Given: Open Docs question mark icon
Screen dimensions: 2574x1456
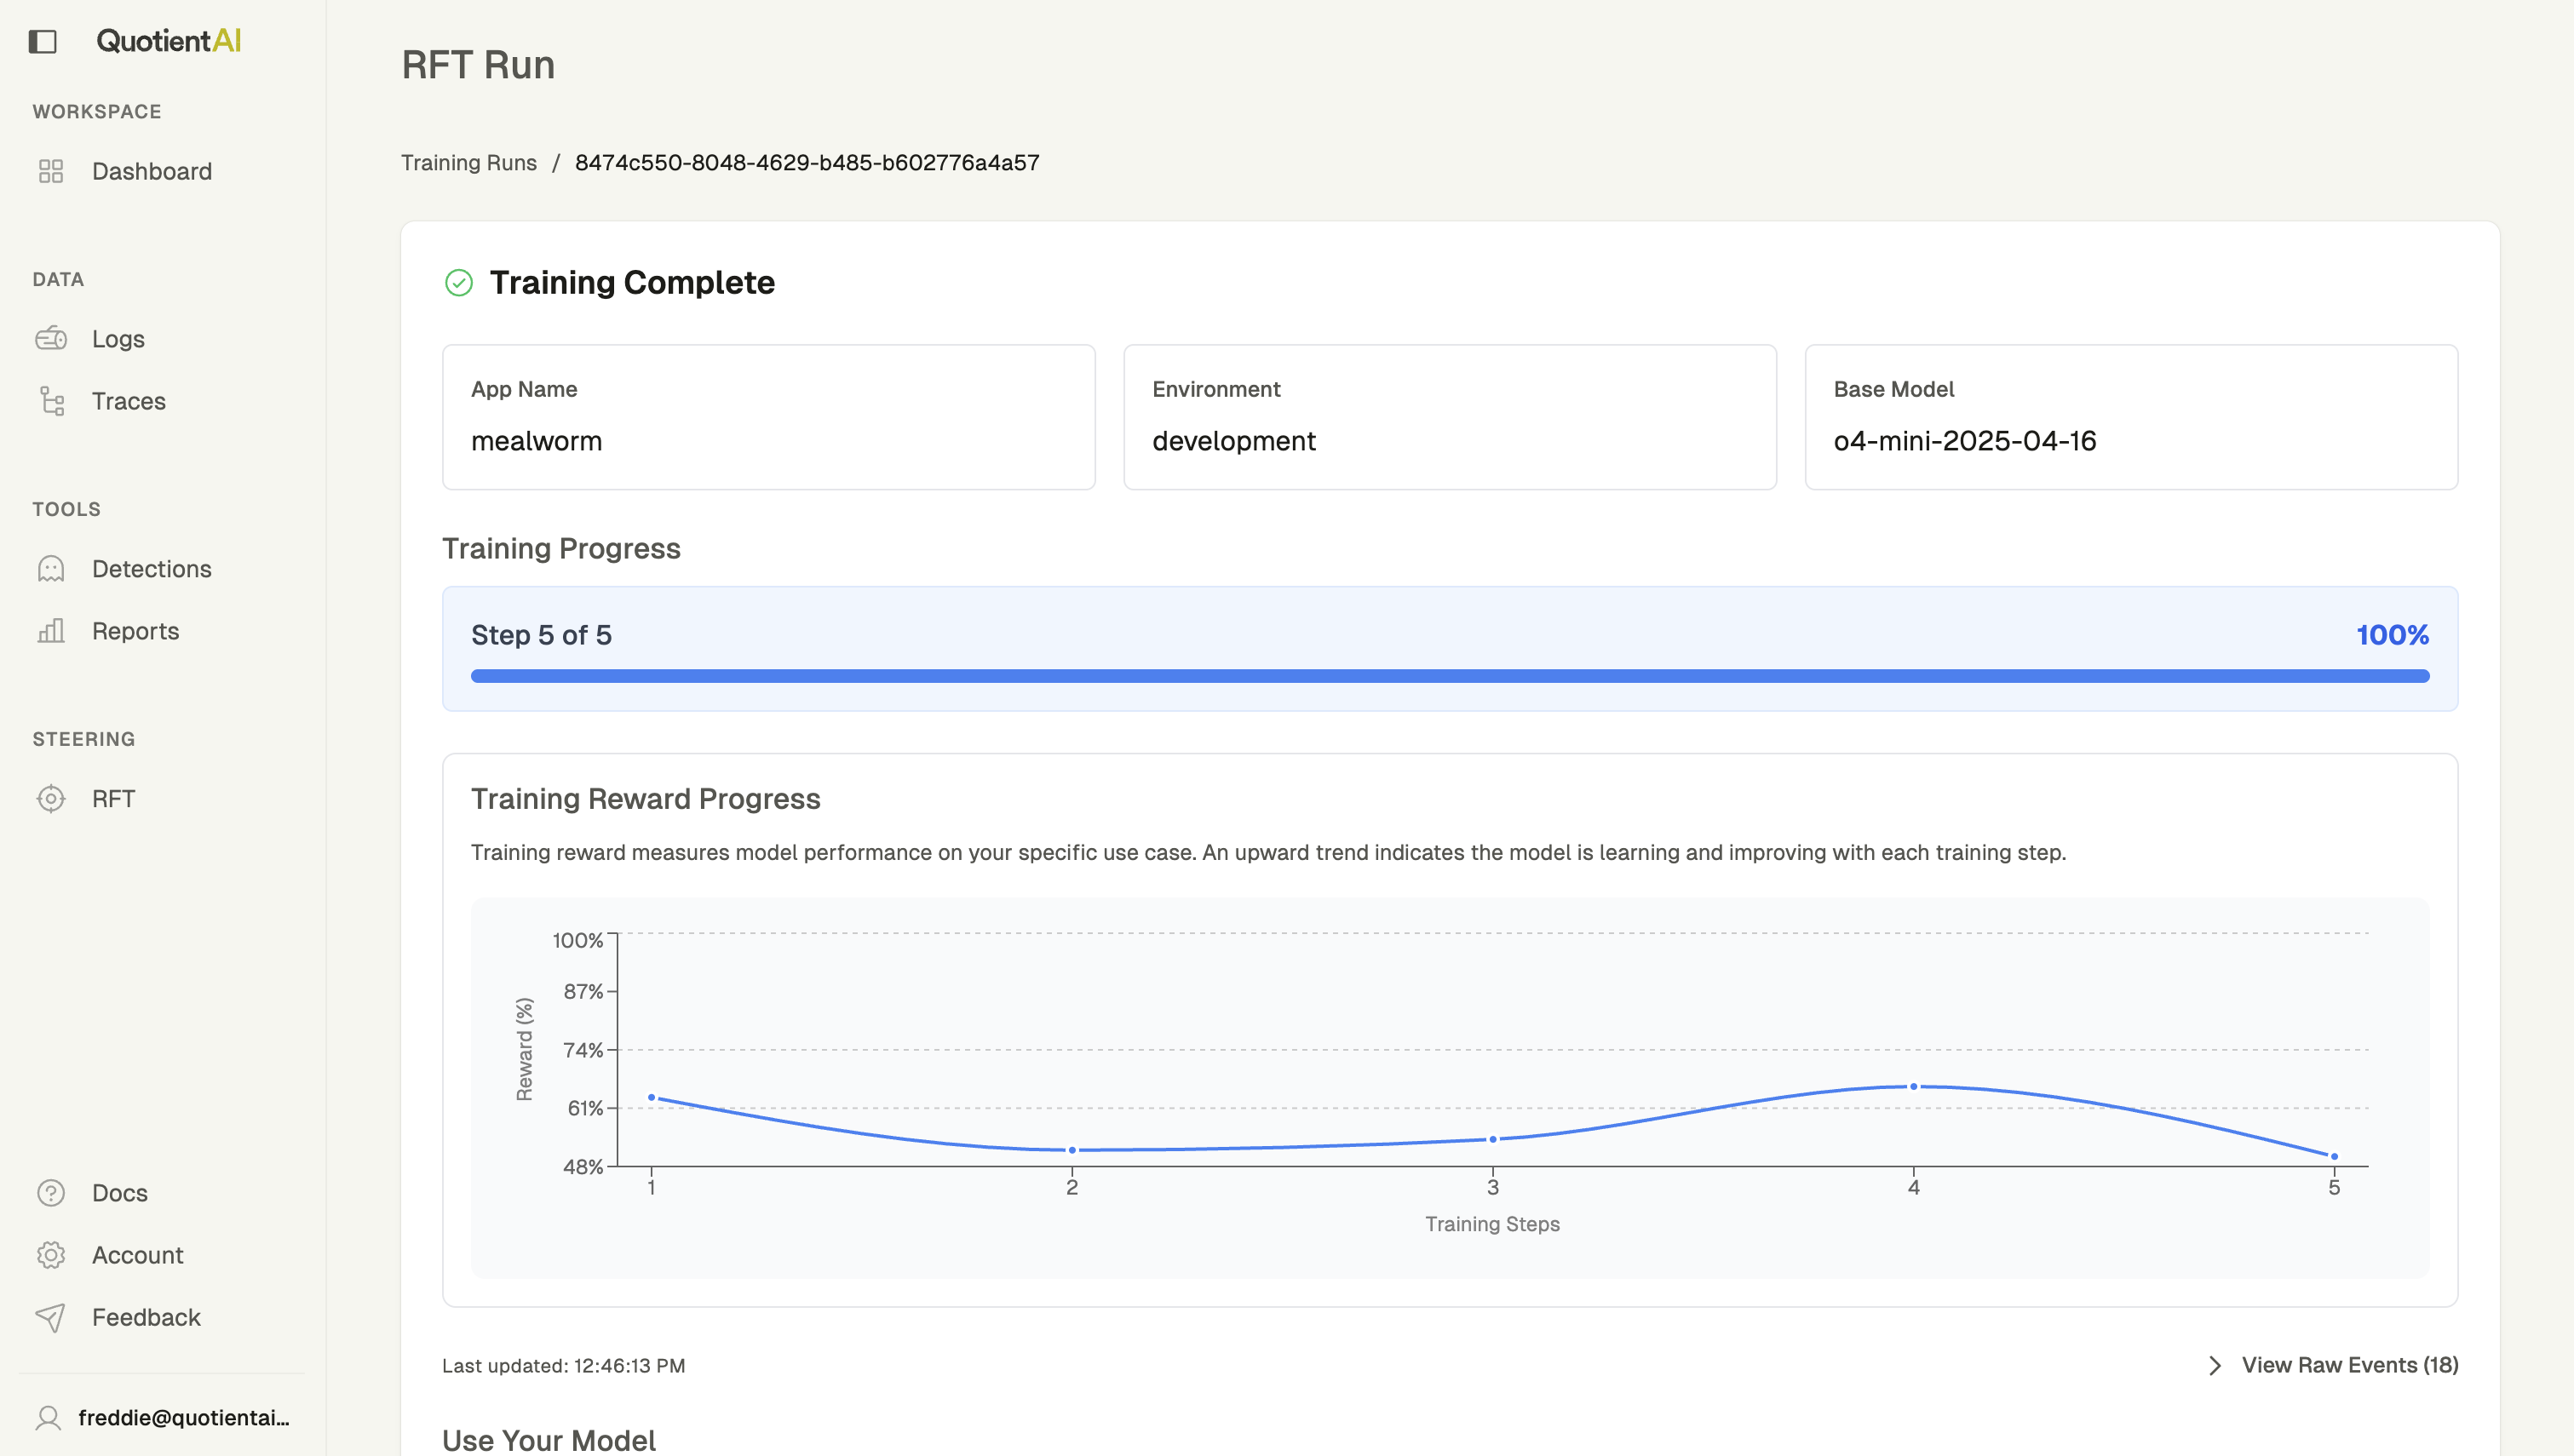Looking at the screenshot, I should pos(51,1193).
